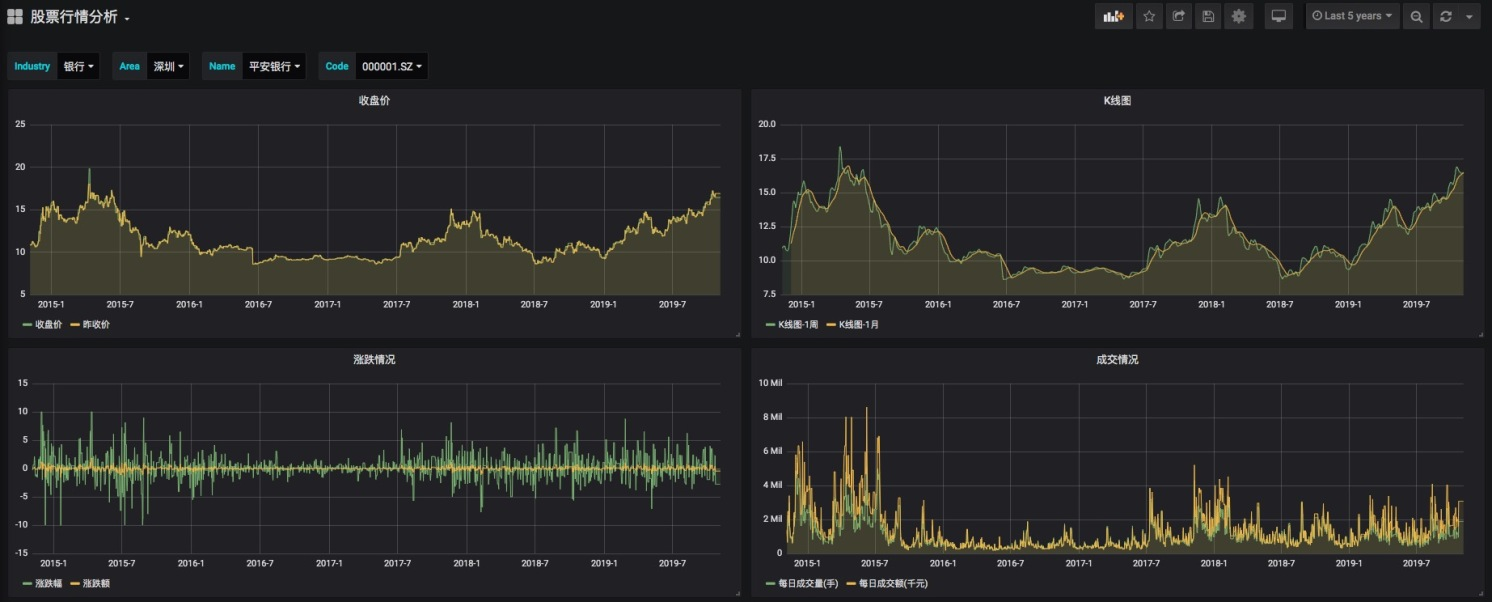Viewport: 1492px width, 602px height.
Task: Open the 成交情况 panel title menu
Action: tap(1117, 359)
